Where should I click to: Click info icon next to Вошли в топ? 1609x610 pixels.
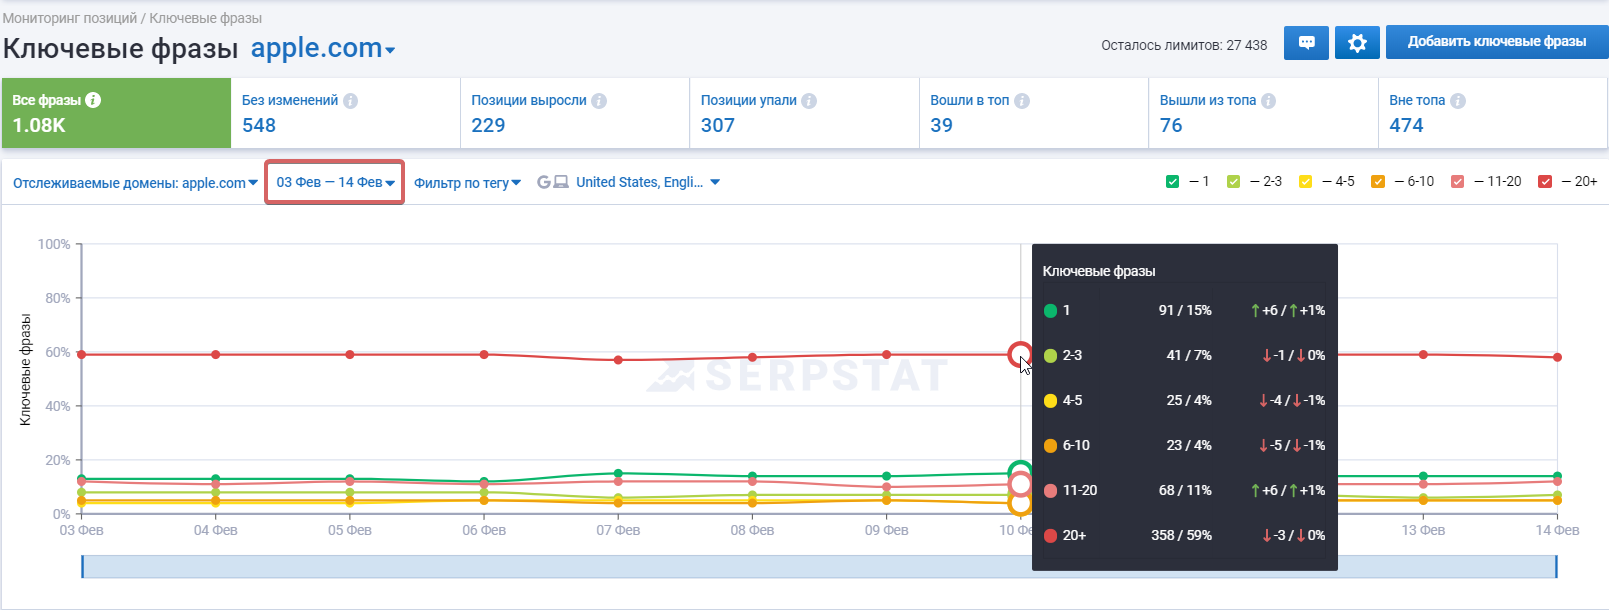pos(1022,101)
